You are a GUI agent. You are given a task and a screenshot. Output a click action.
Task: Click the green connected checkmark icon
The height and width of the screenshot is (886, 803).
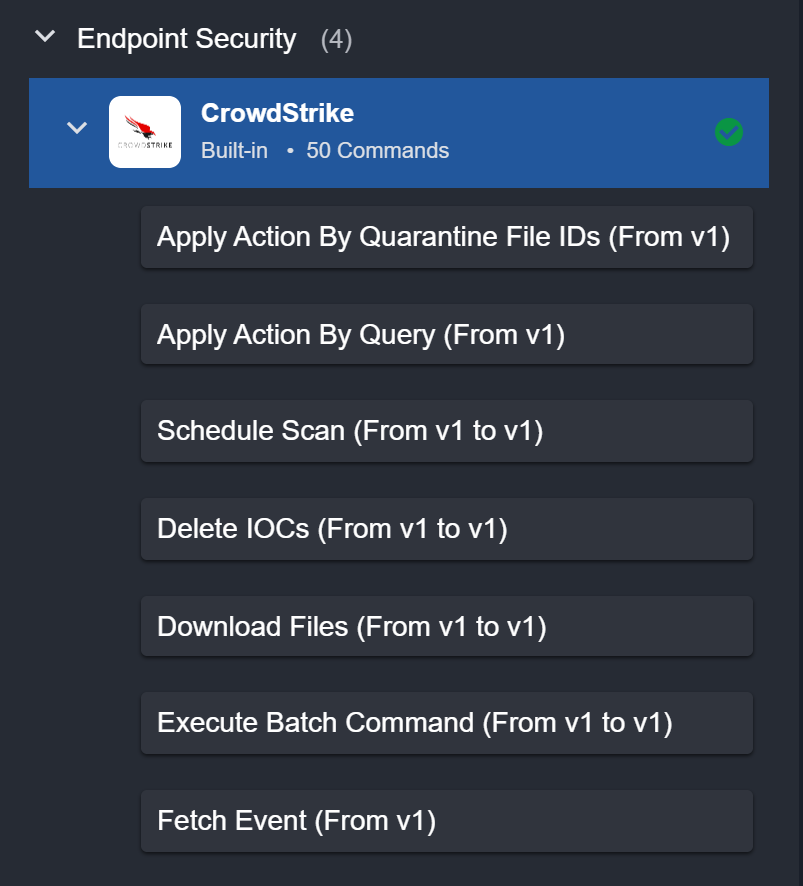click(729, 132)
